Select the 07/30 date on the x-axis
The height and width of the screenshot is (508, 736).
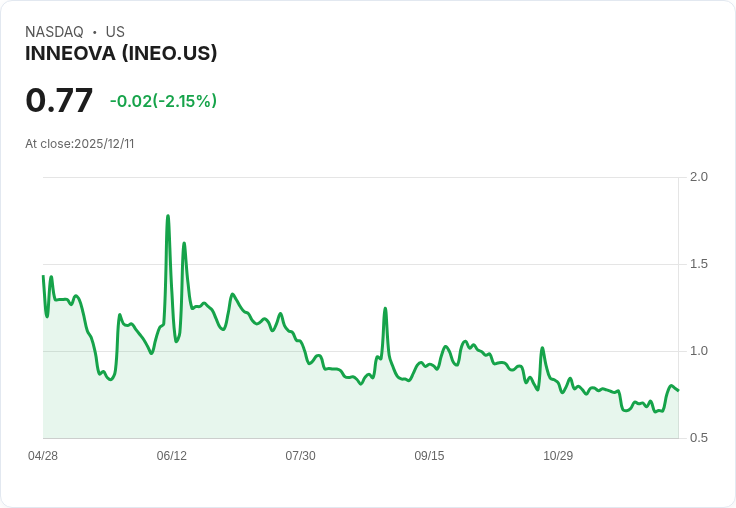(300, 456)
